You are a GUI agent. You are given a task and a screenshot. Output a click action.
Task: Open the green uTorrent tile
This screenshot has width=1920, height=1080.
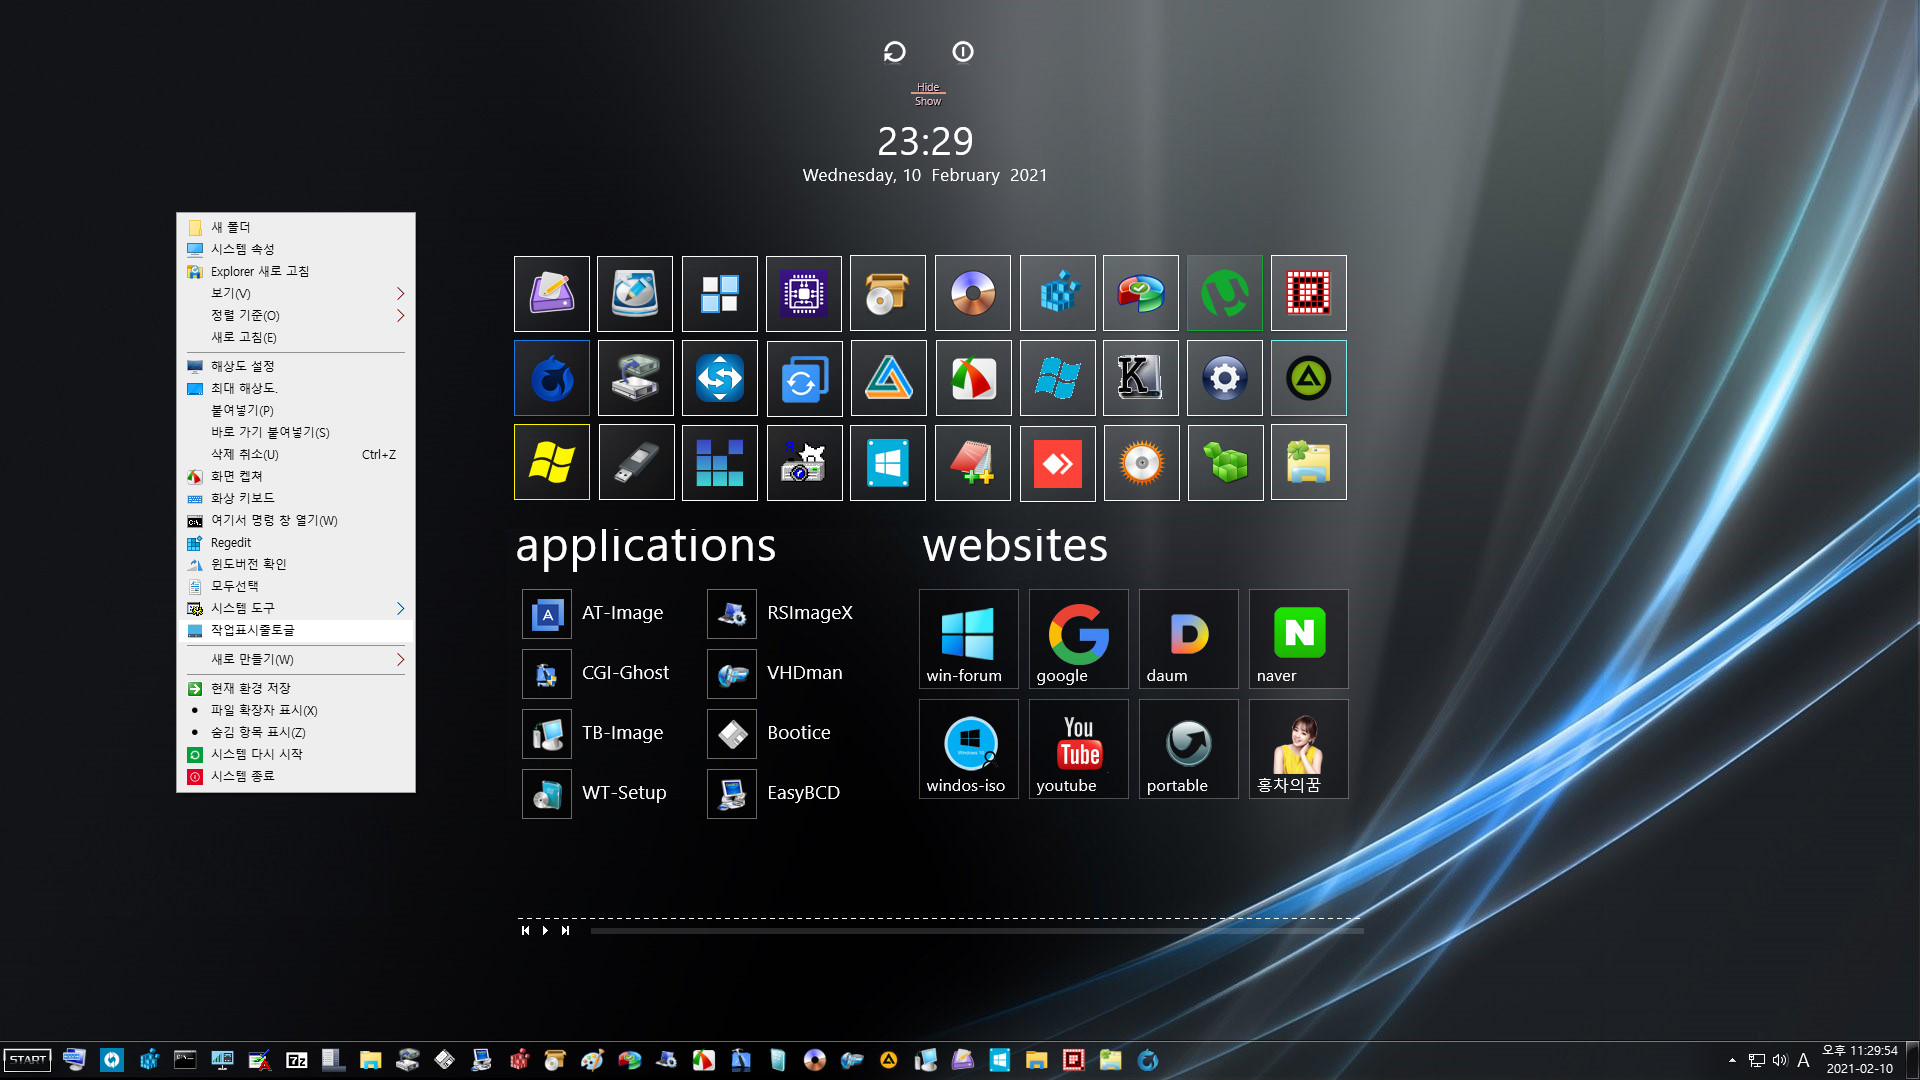pyautogui.click(x=1225, y=293)
